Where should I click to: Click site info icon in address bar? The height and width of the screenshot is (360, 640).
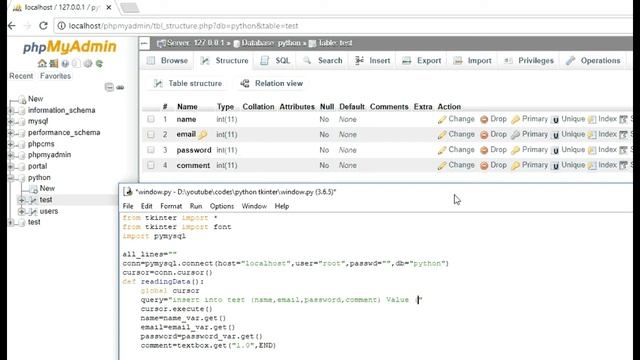61,26
